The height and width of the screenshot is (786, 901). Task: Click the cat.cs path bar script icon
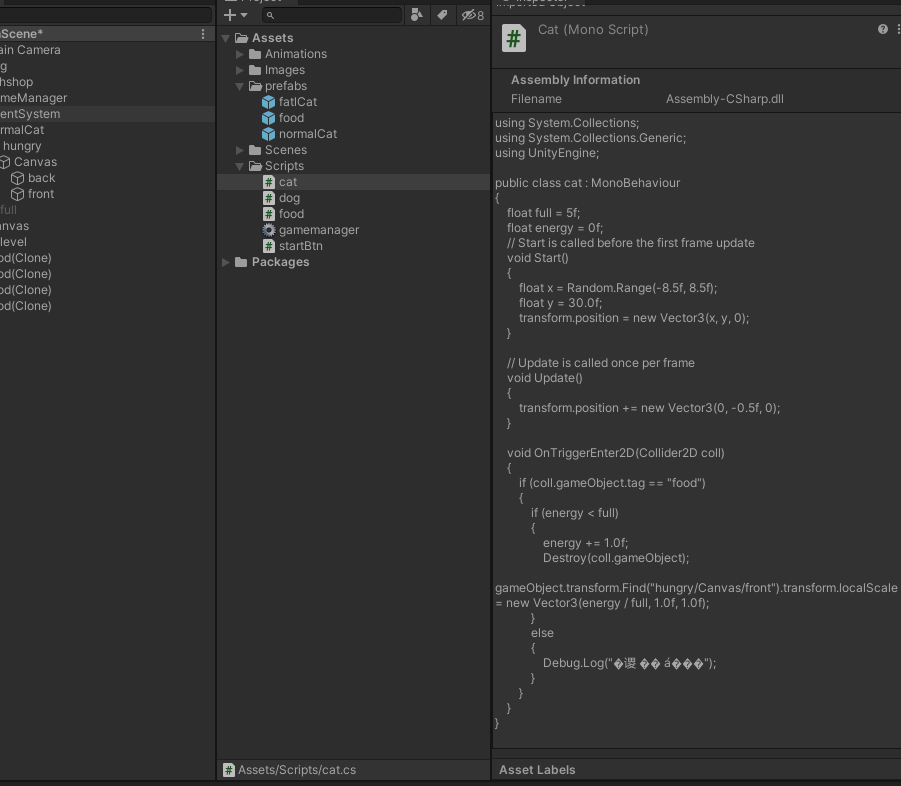coord(229,770)
